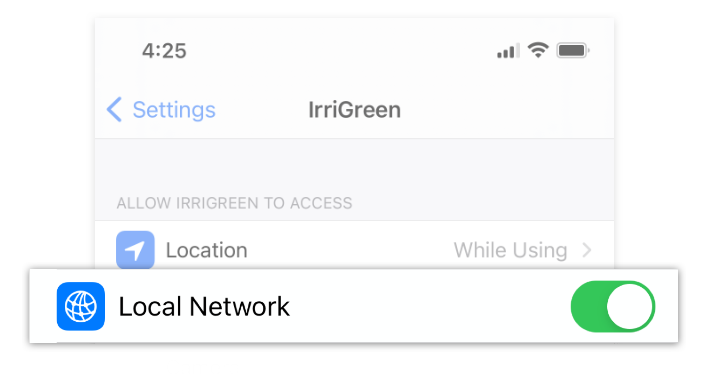This screenshot has height=374, width=705.
Task: Tap the battery indicator icon
Action: (573, 50)
